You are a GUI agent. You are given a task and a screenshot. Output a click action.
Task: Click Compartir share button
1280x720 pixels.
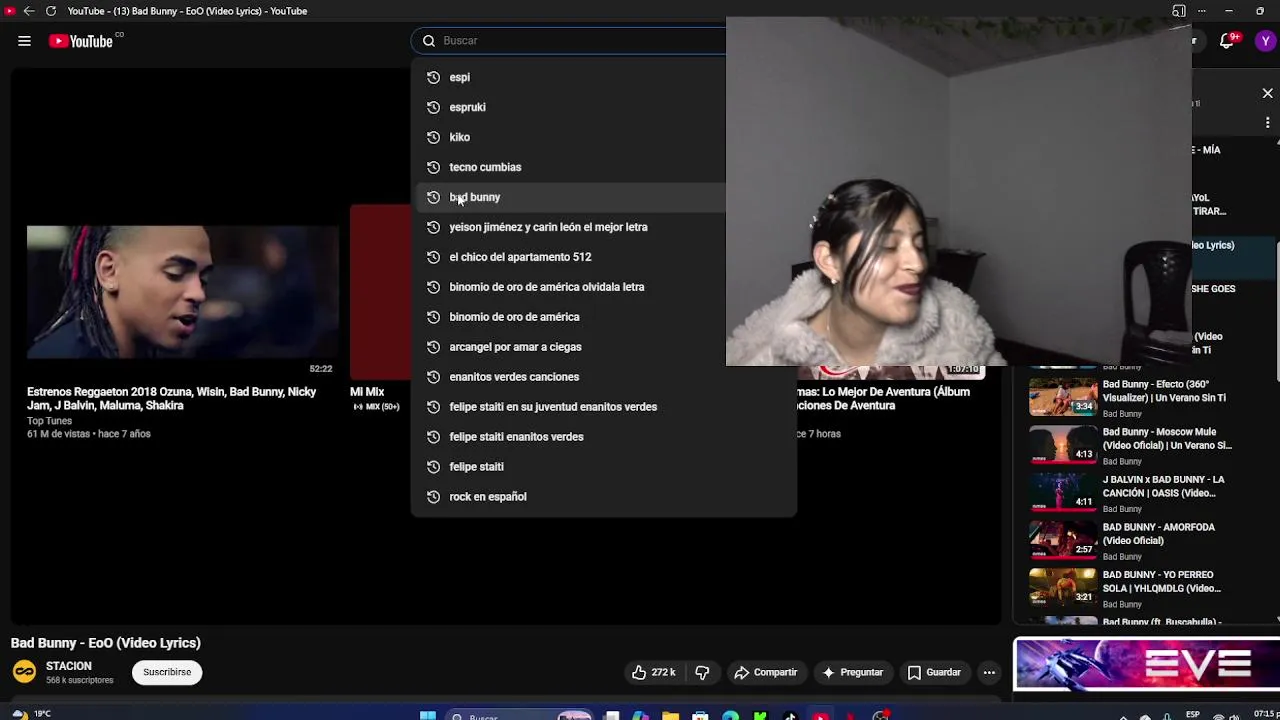pos(765,673)
